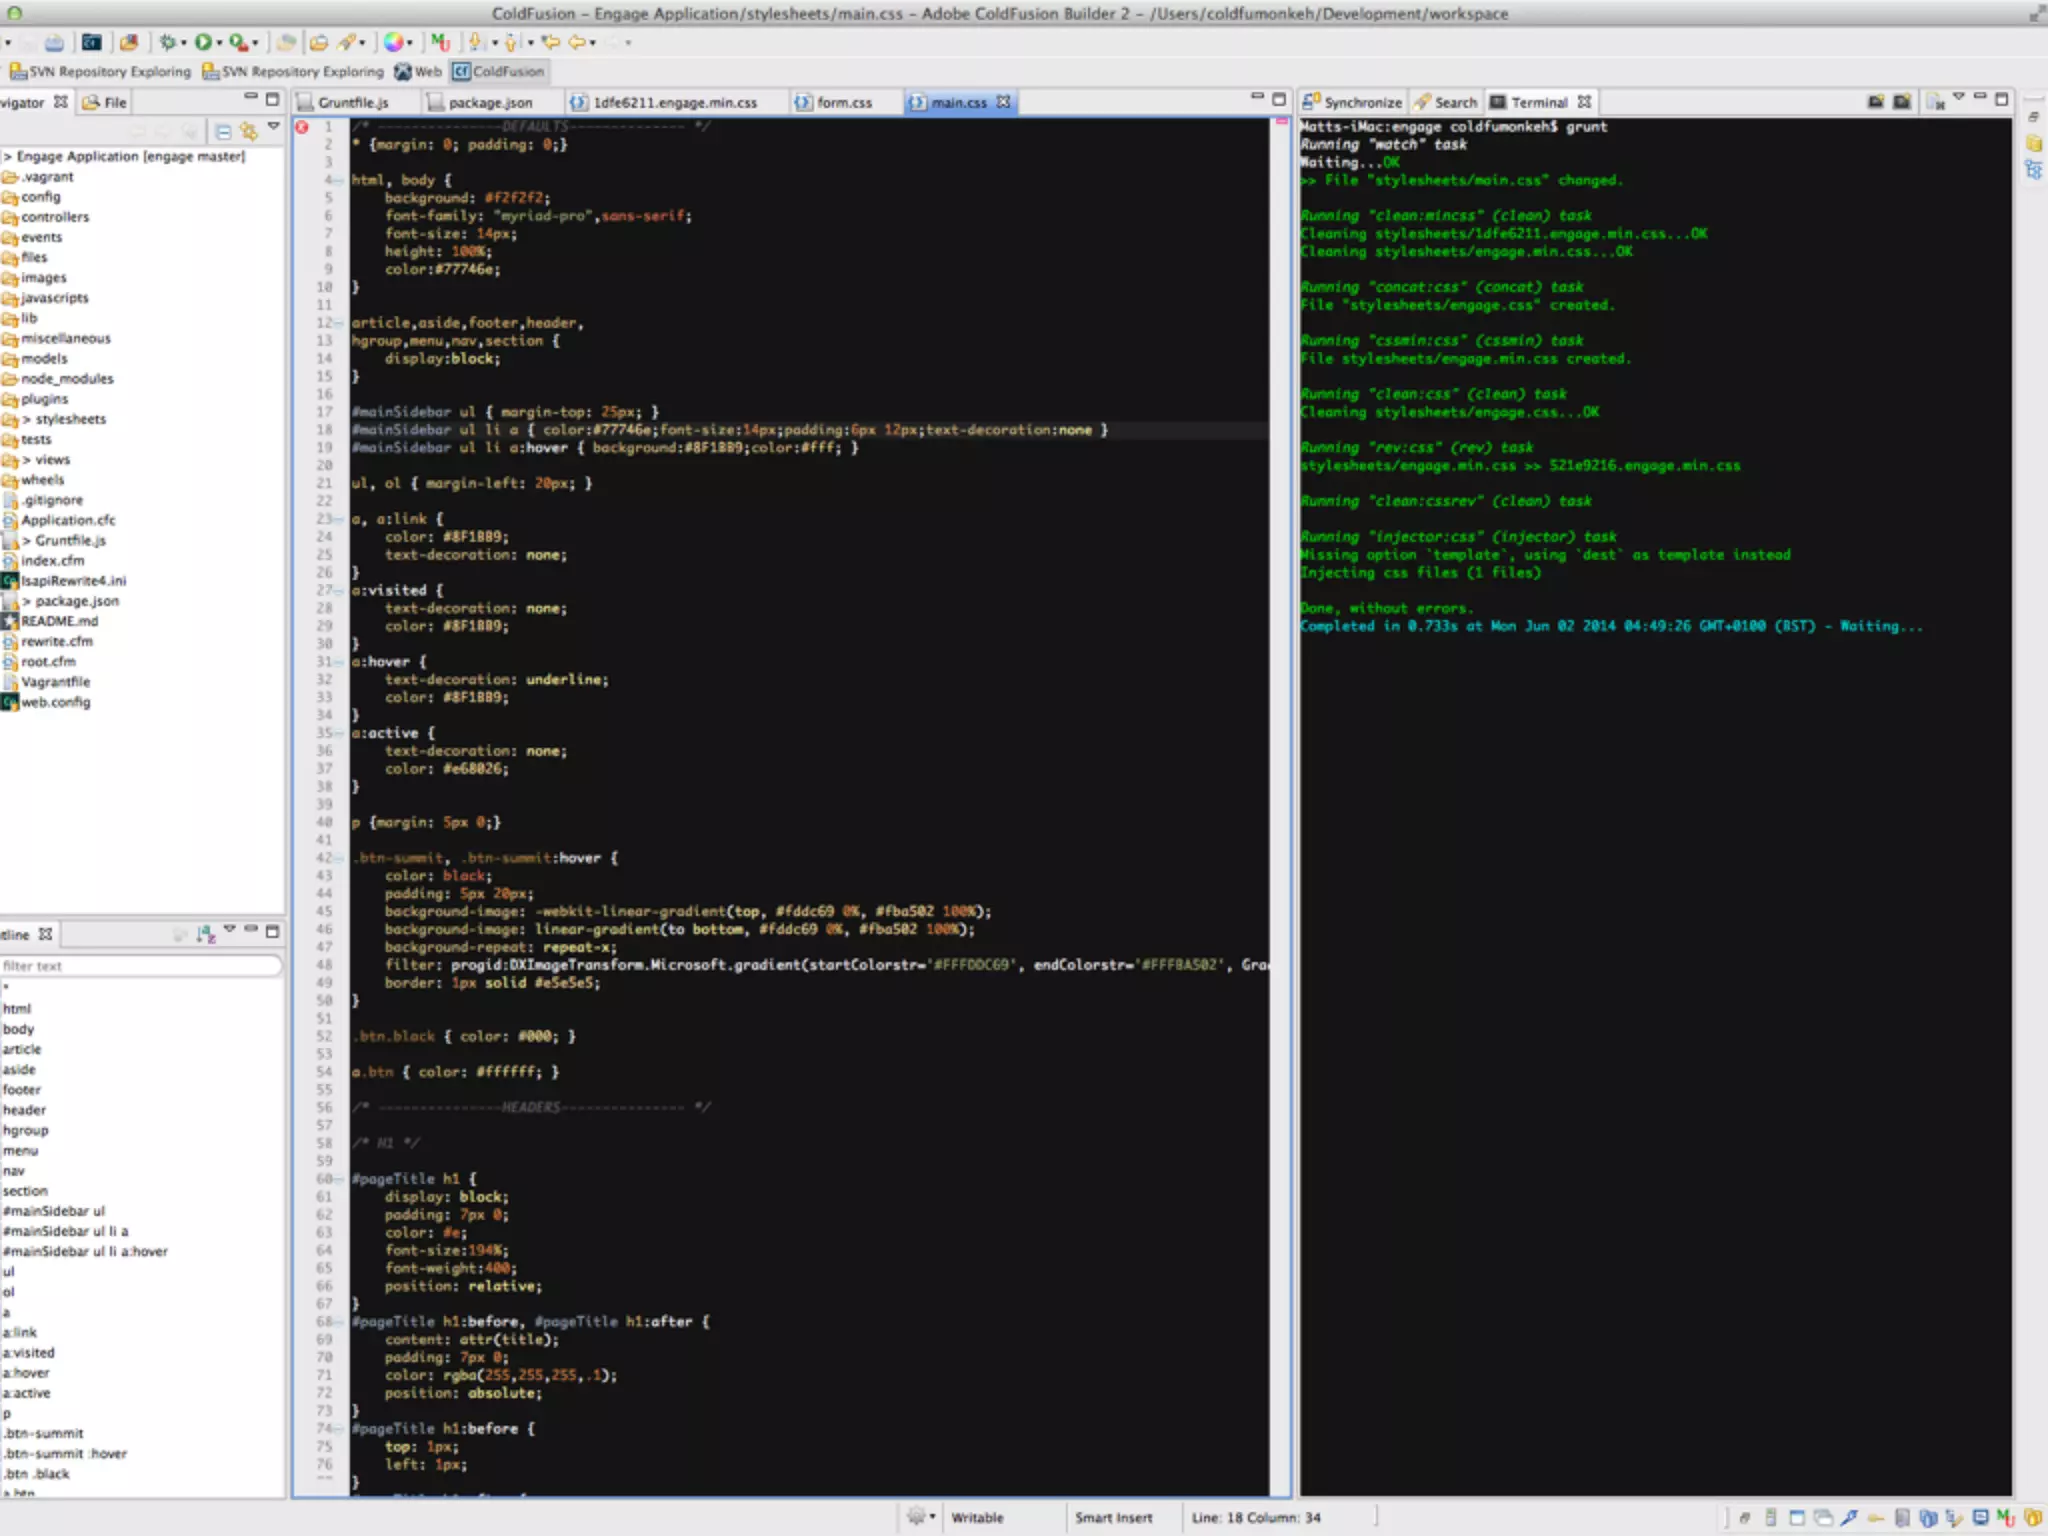Image resolution: width=2048 pixels, height=1536 pixels.
Task: Click the debug bug icon in toolbar
Action: pyautogui.click(x=167, y=42)
